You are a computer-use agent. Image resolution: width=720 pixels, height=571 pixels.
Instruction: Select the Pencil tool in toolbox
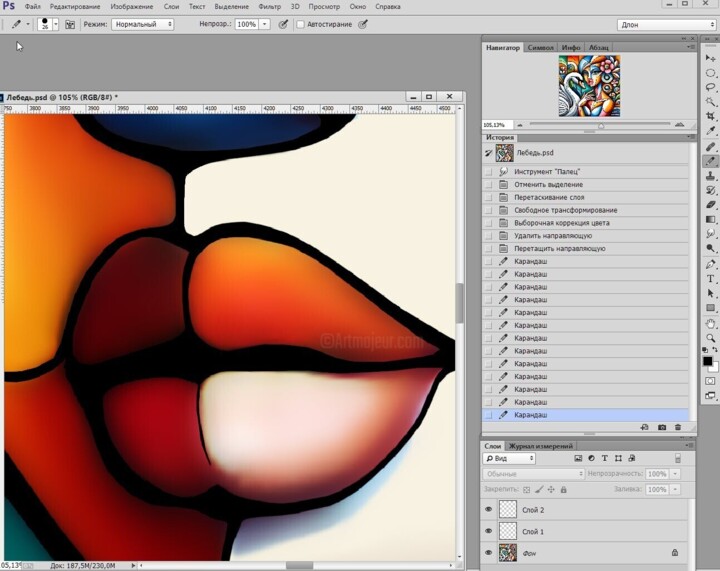[710, 161]
